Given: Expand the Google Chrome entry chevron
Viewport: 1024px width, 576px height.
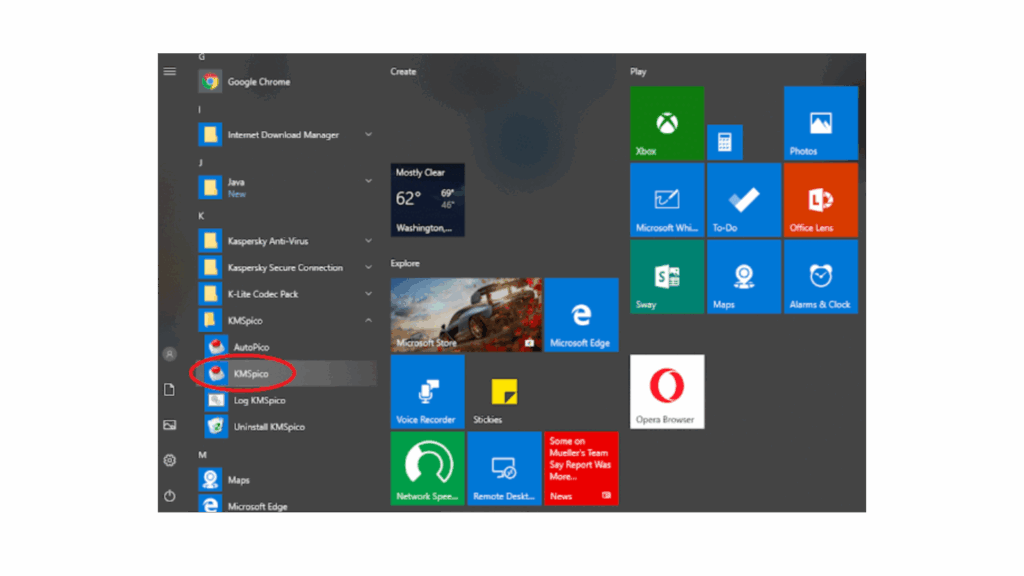Looking at the screenshot, I should click(x=368, y=81).
